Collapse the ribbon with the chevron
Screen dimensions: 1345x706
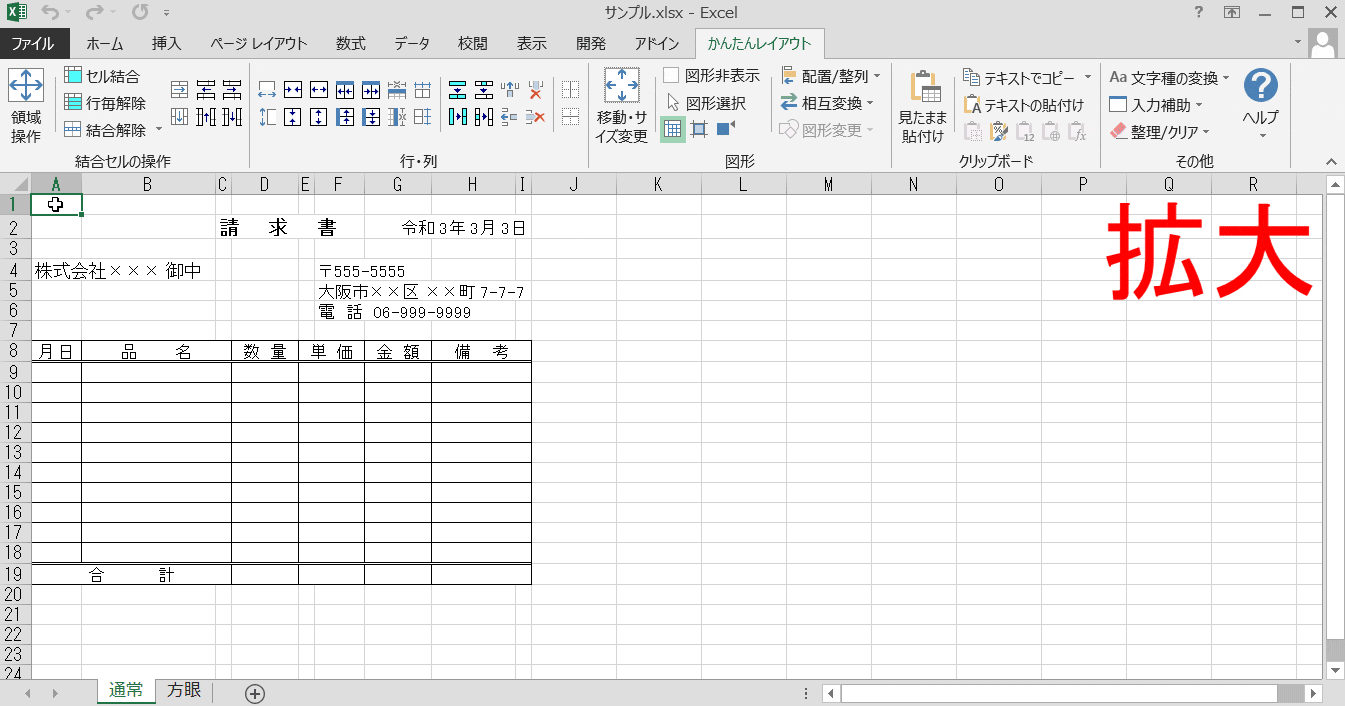click(1330, 162)
